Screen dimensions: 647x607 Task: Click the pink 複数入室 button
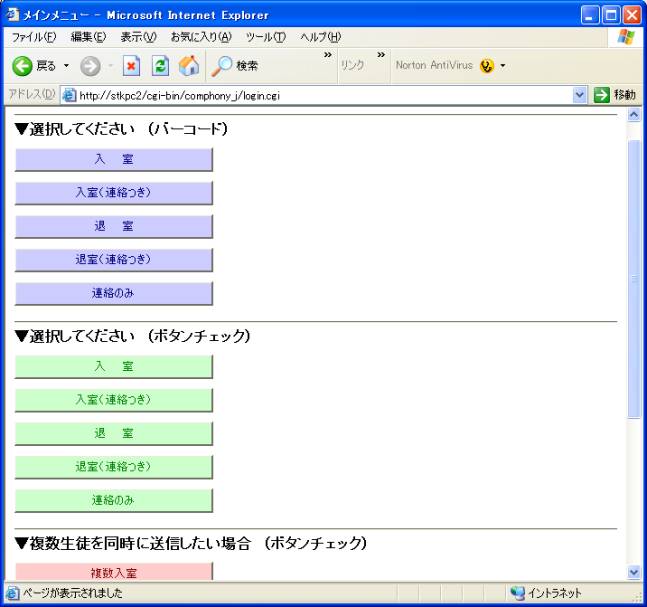114,572
